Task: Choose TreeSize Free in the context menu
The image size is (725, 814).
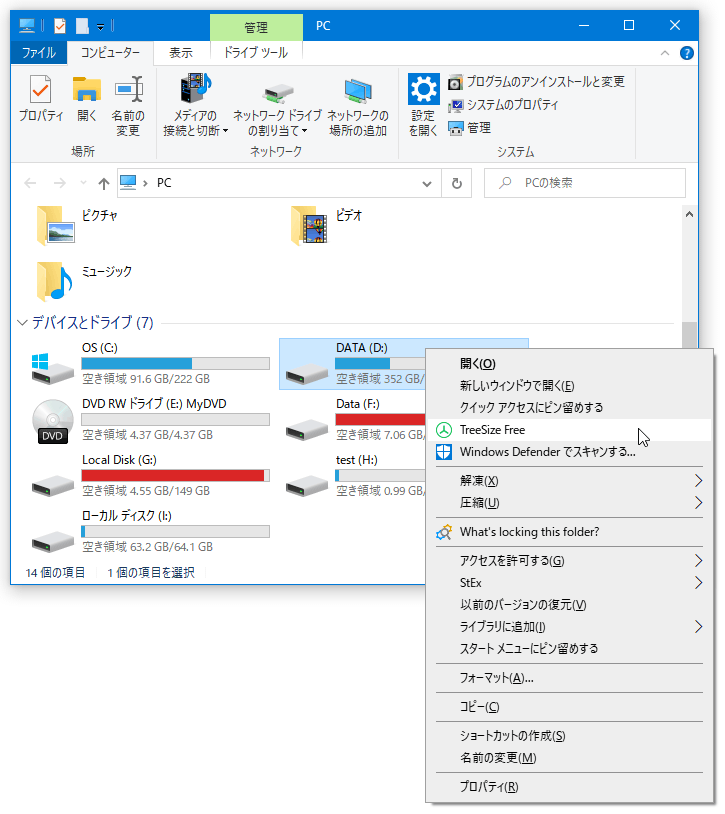Action: 569,430
